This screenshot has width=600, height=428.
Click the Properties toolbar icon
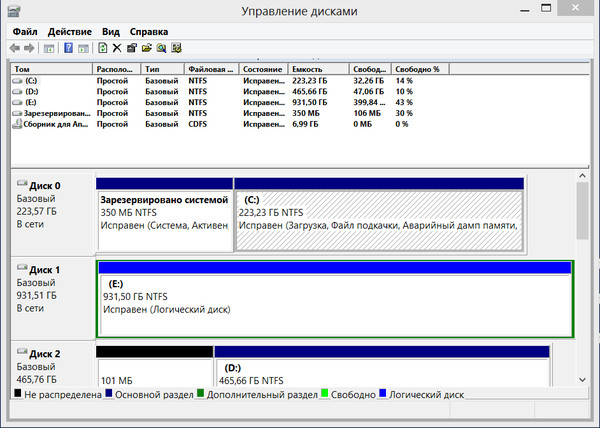pos(132,47)
